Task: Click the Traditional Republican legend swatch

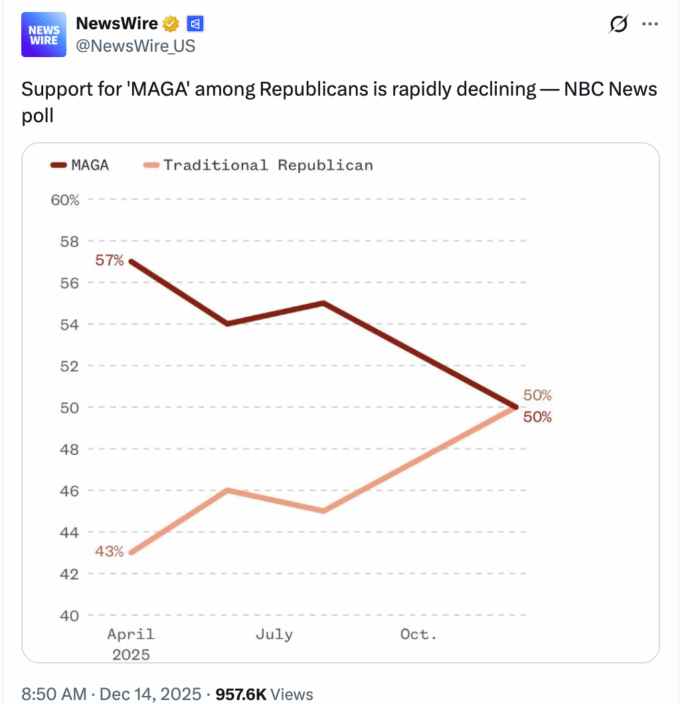Action: coord(150,165)
